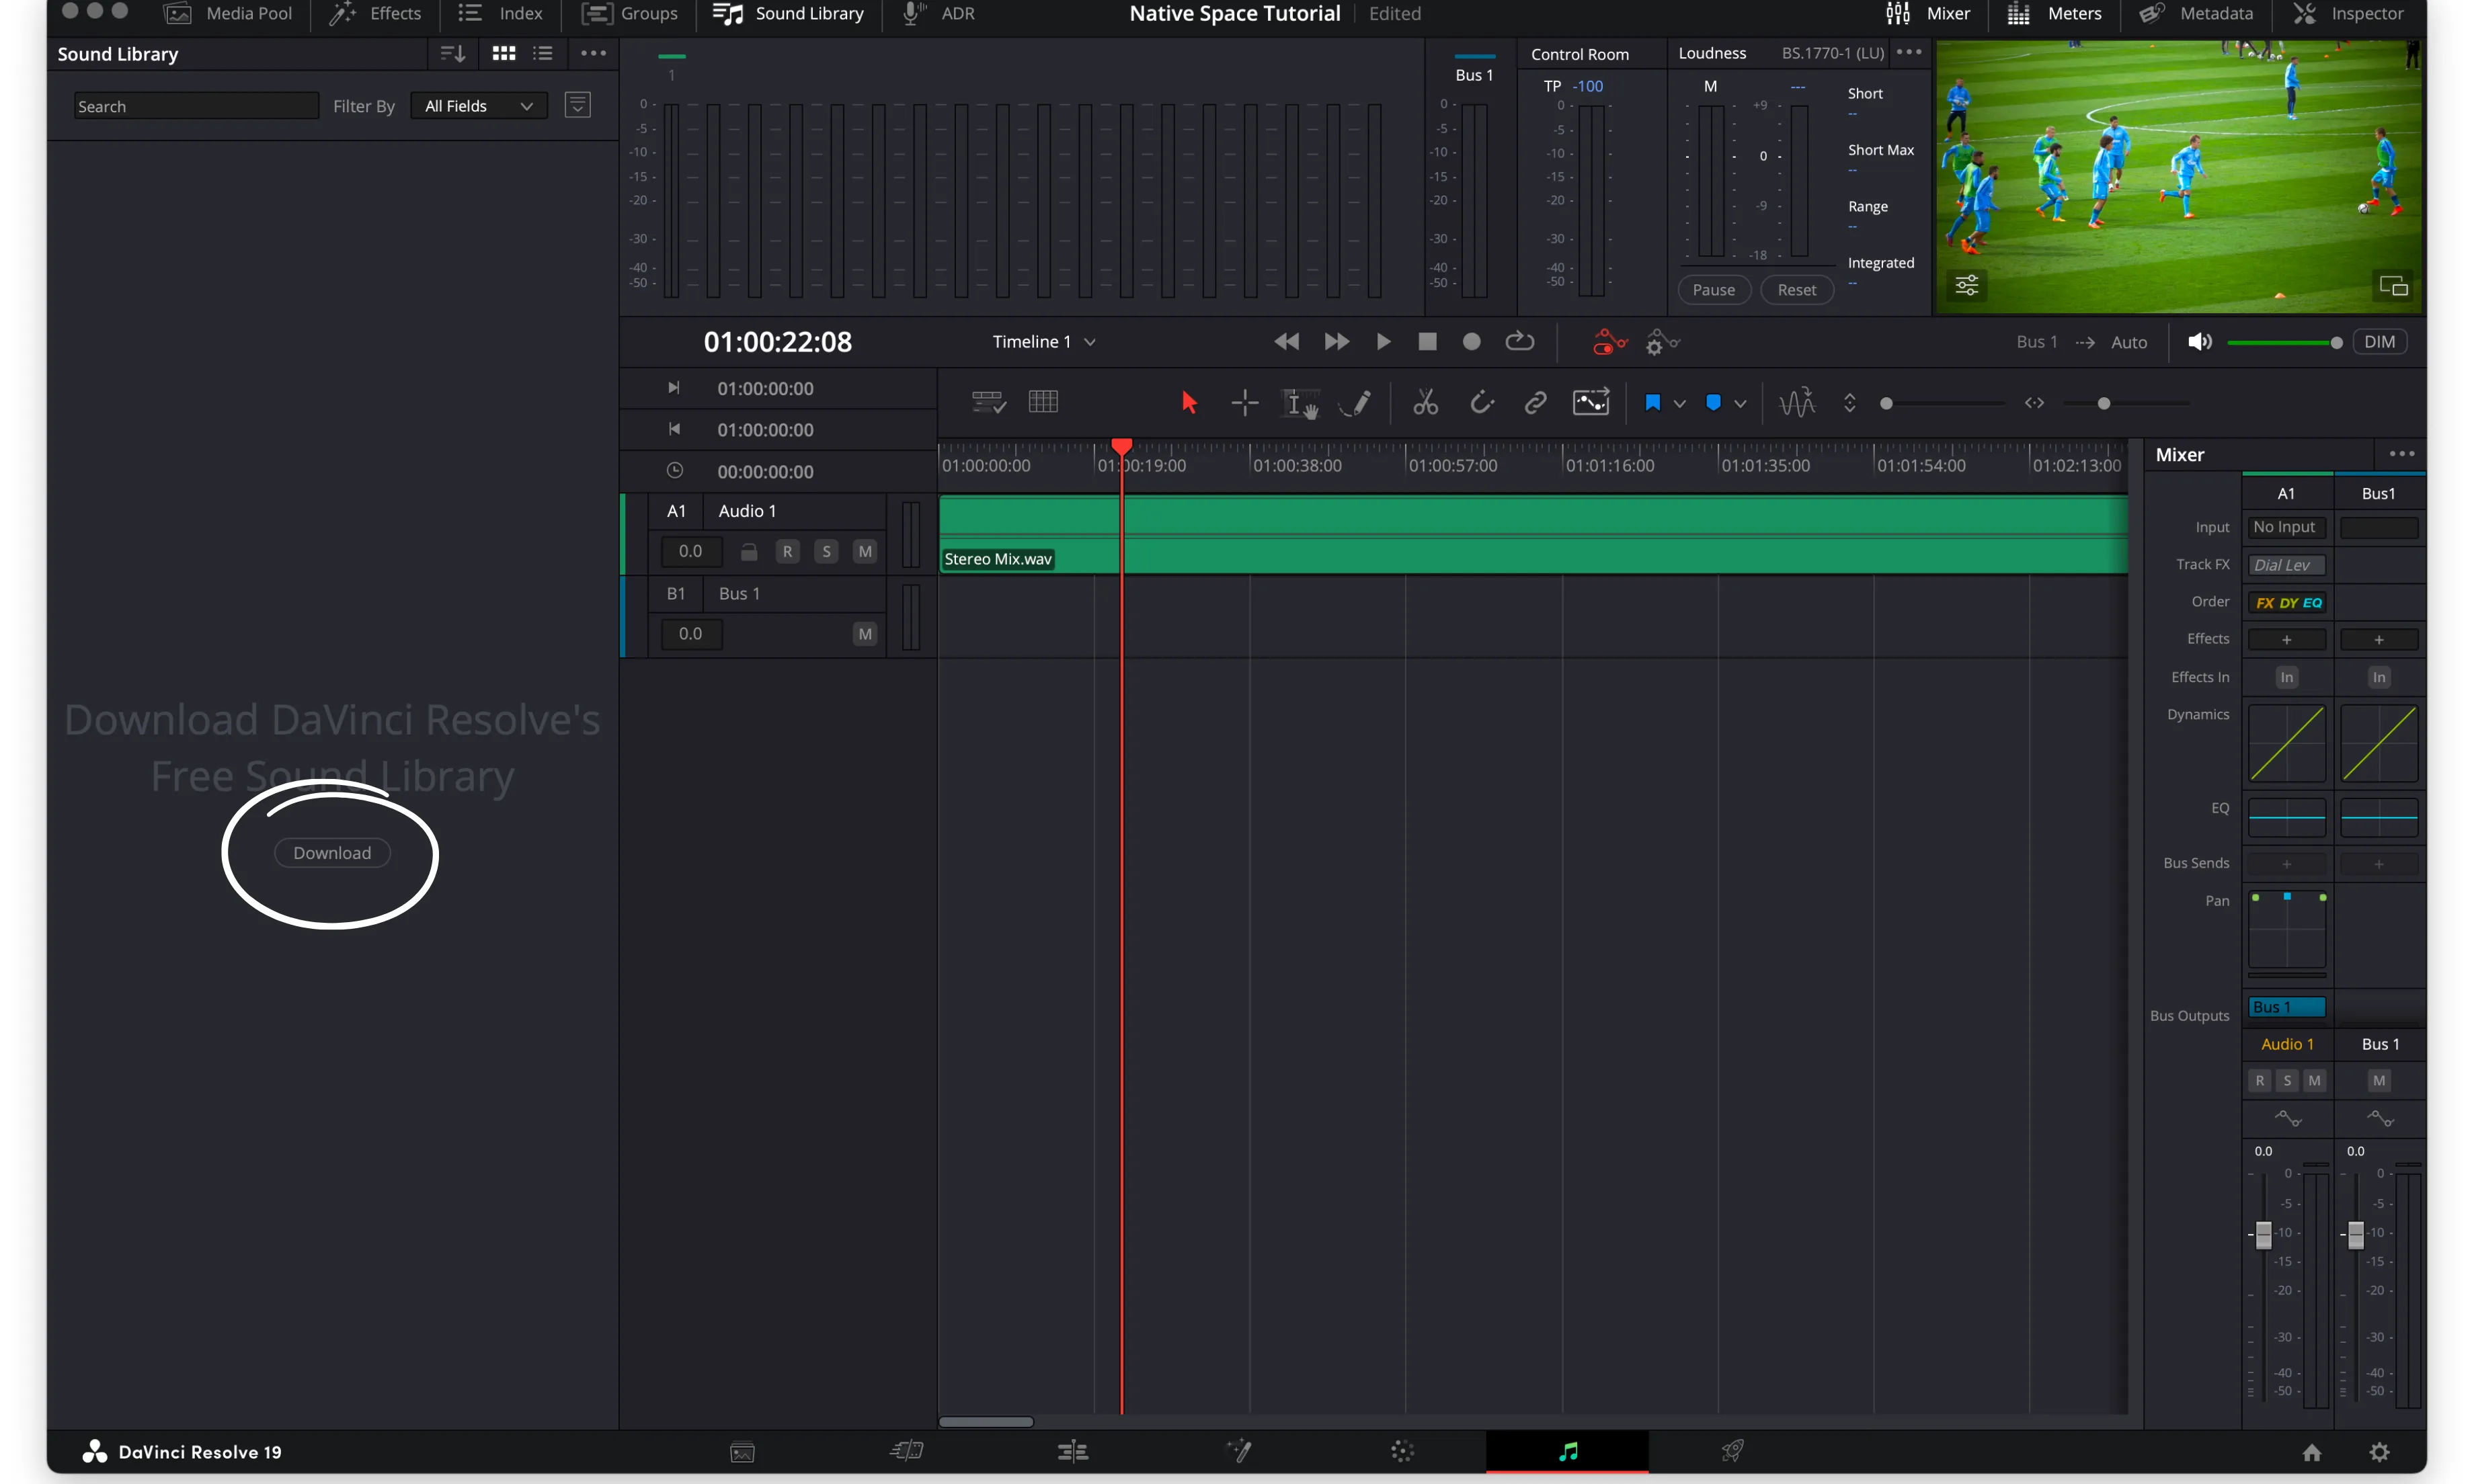The width and height of the screenshot is (2474, 1484).
Task: Pause the loudness meter
Action: [1713, 290]
